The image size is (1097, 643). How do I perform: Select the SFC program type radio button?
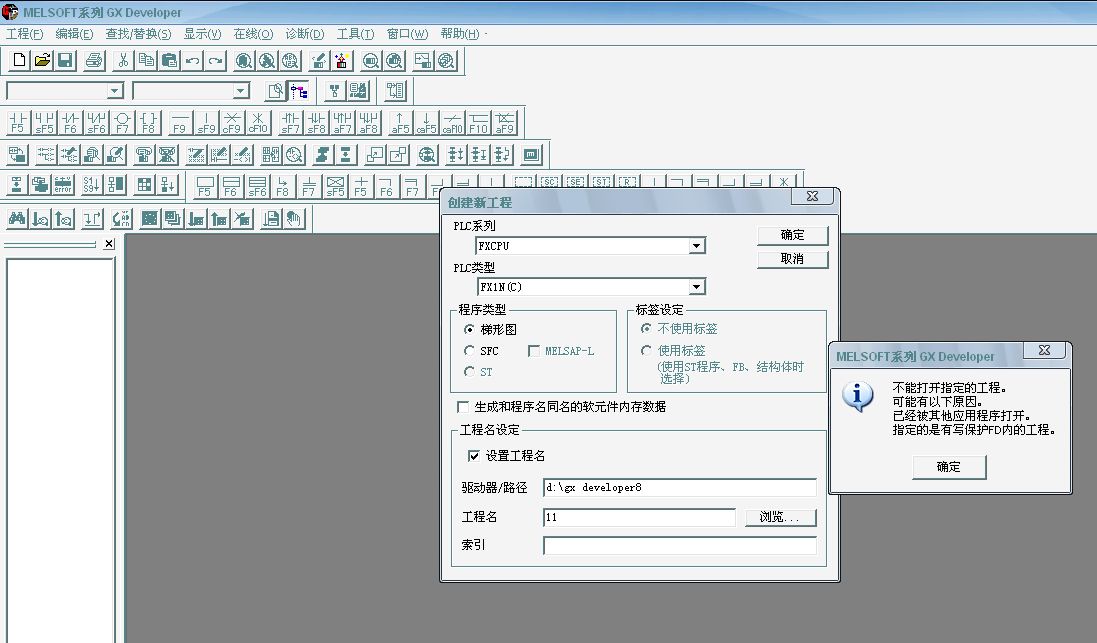click(470, 351)
